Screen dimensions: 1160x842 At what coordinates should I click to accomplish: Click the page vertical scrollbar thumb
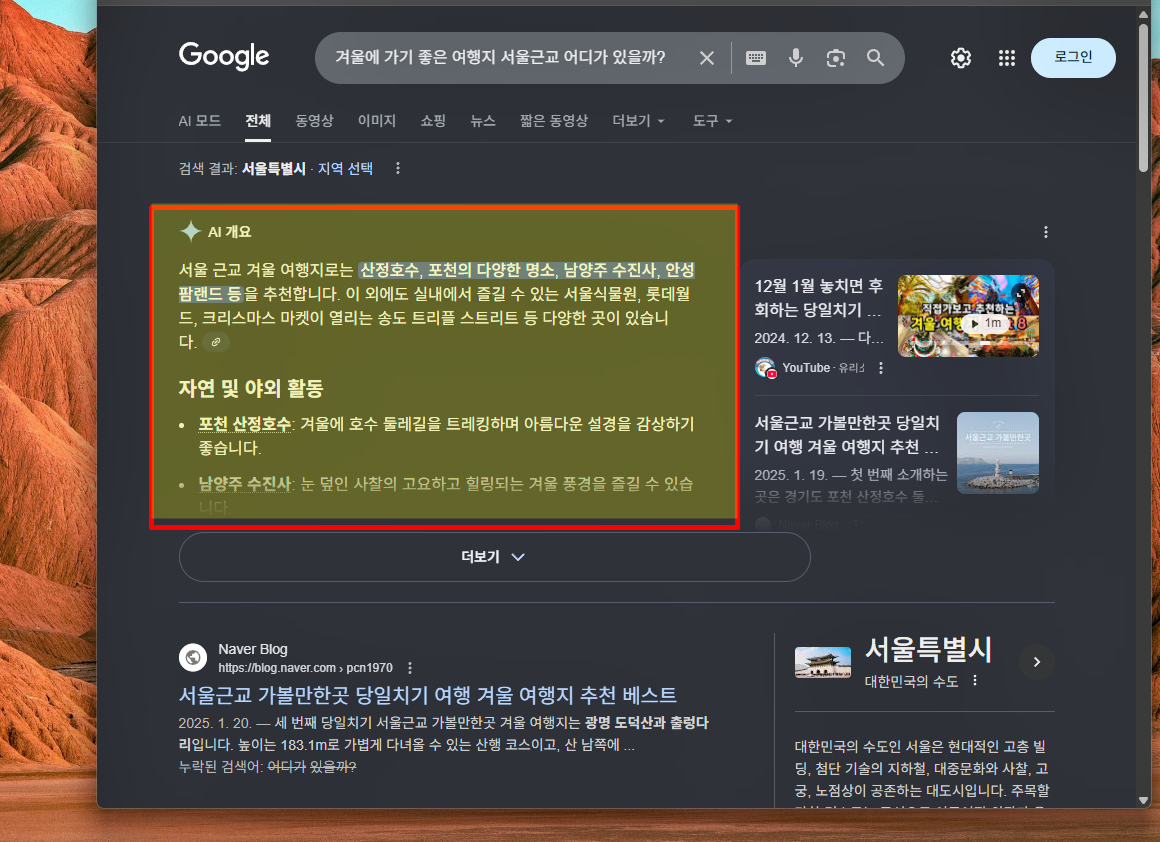tap(1144, 96)
